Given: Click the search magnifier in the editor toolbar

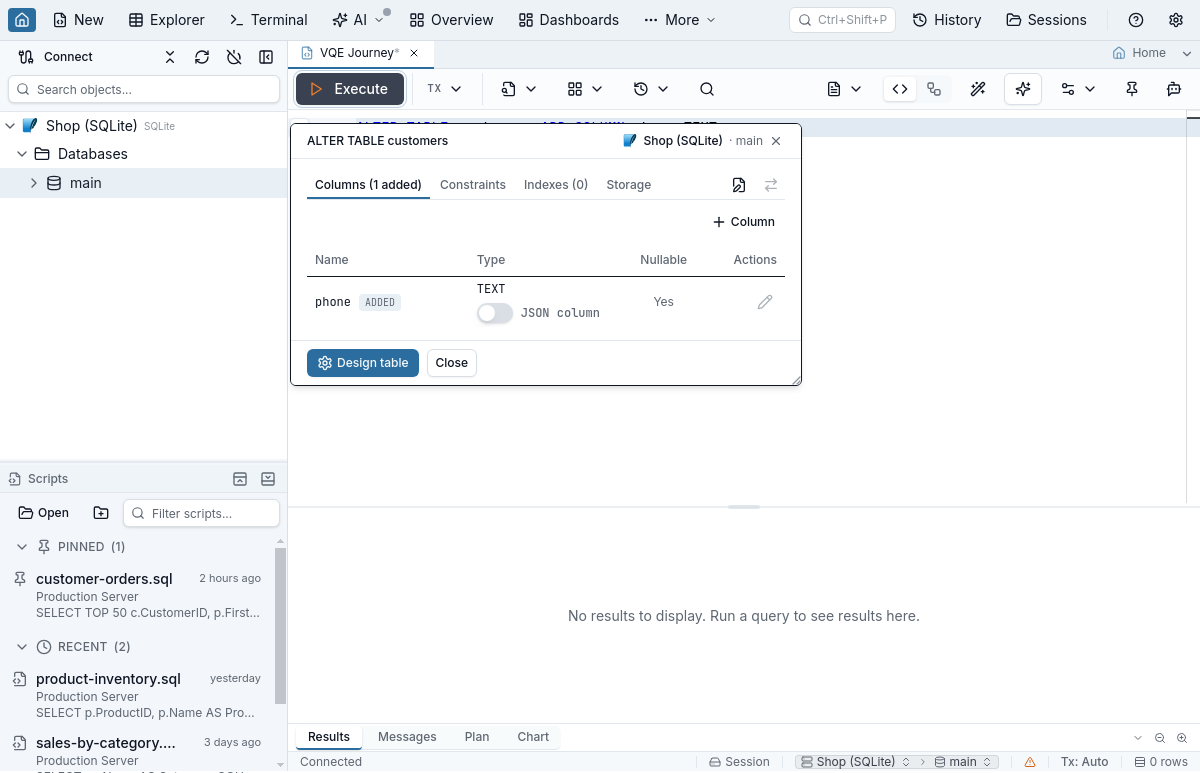Looking at the screenshot, I should pos(707,89).
